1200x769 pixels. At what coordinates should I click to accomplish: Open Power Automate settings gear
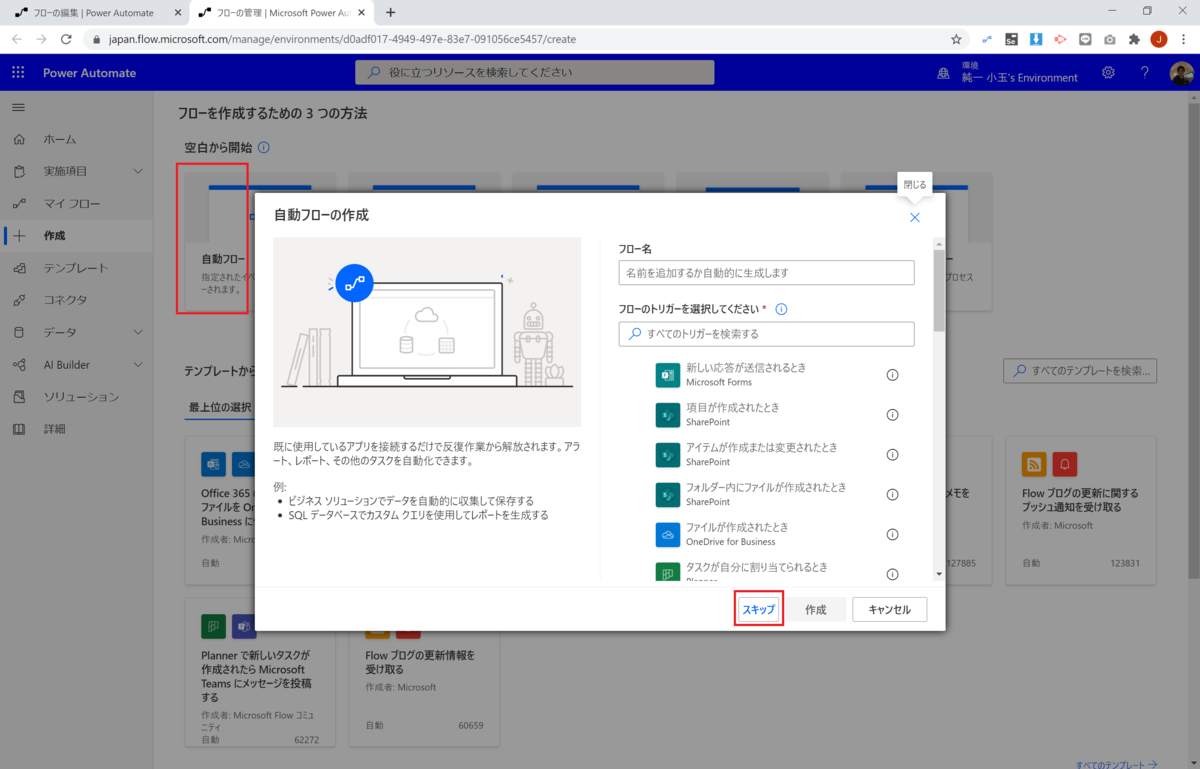[1108, 72]
